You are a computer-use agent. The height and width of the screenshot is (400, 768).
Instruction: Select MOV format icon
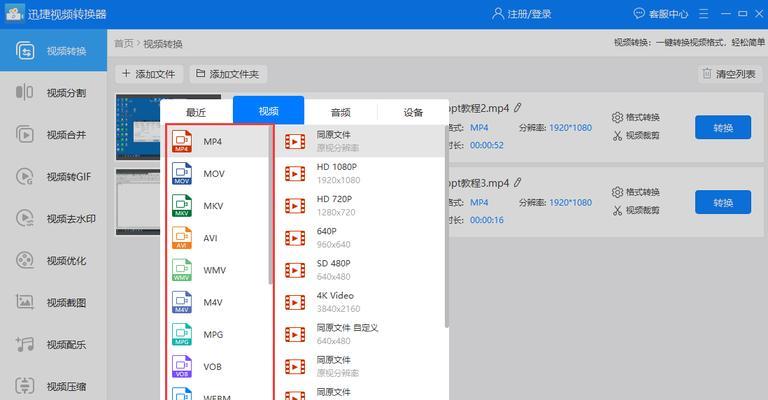182,174
